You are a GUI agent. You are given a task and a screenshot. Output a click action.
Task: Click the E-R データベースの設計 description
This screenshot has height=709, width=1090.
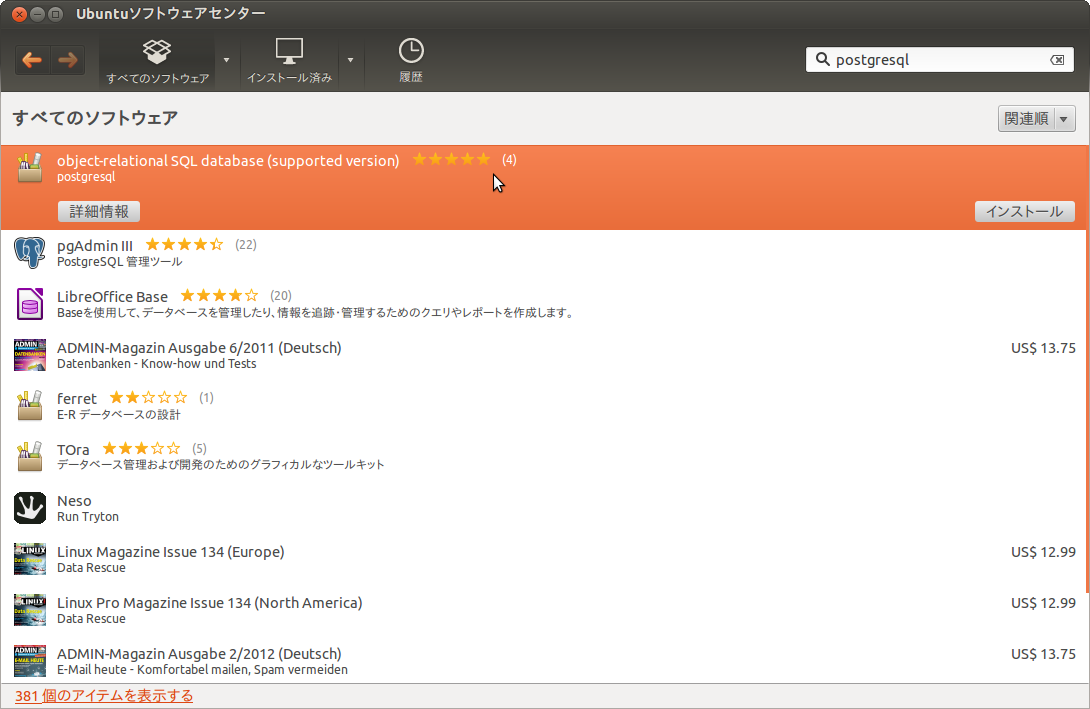pyautogui.click(x=118, y=415)
